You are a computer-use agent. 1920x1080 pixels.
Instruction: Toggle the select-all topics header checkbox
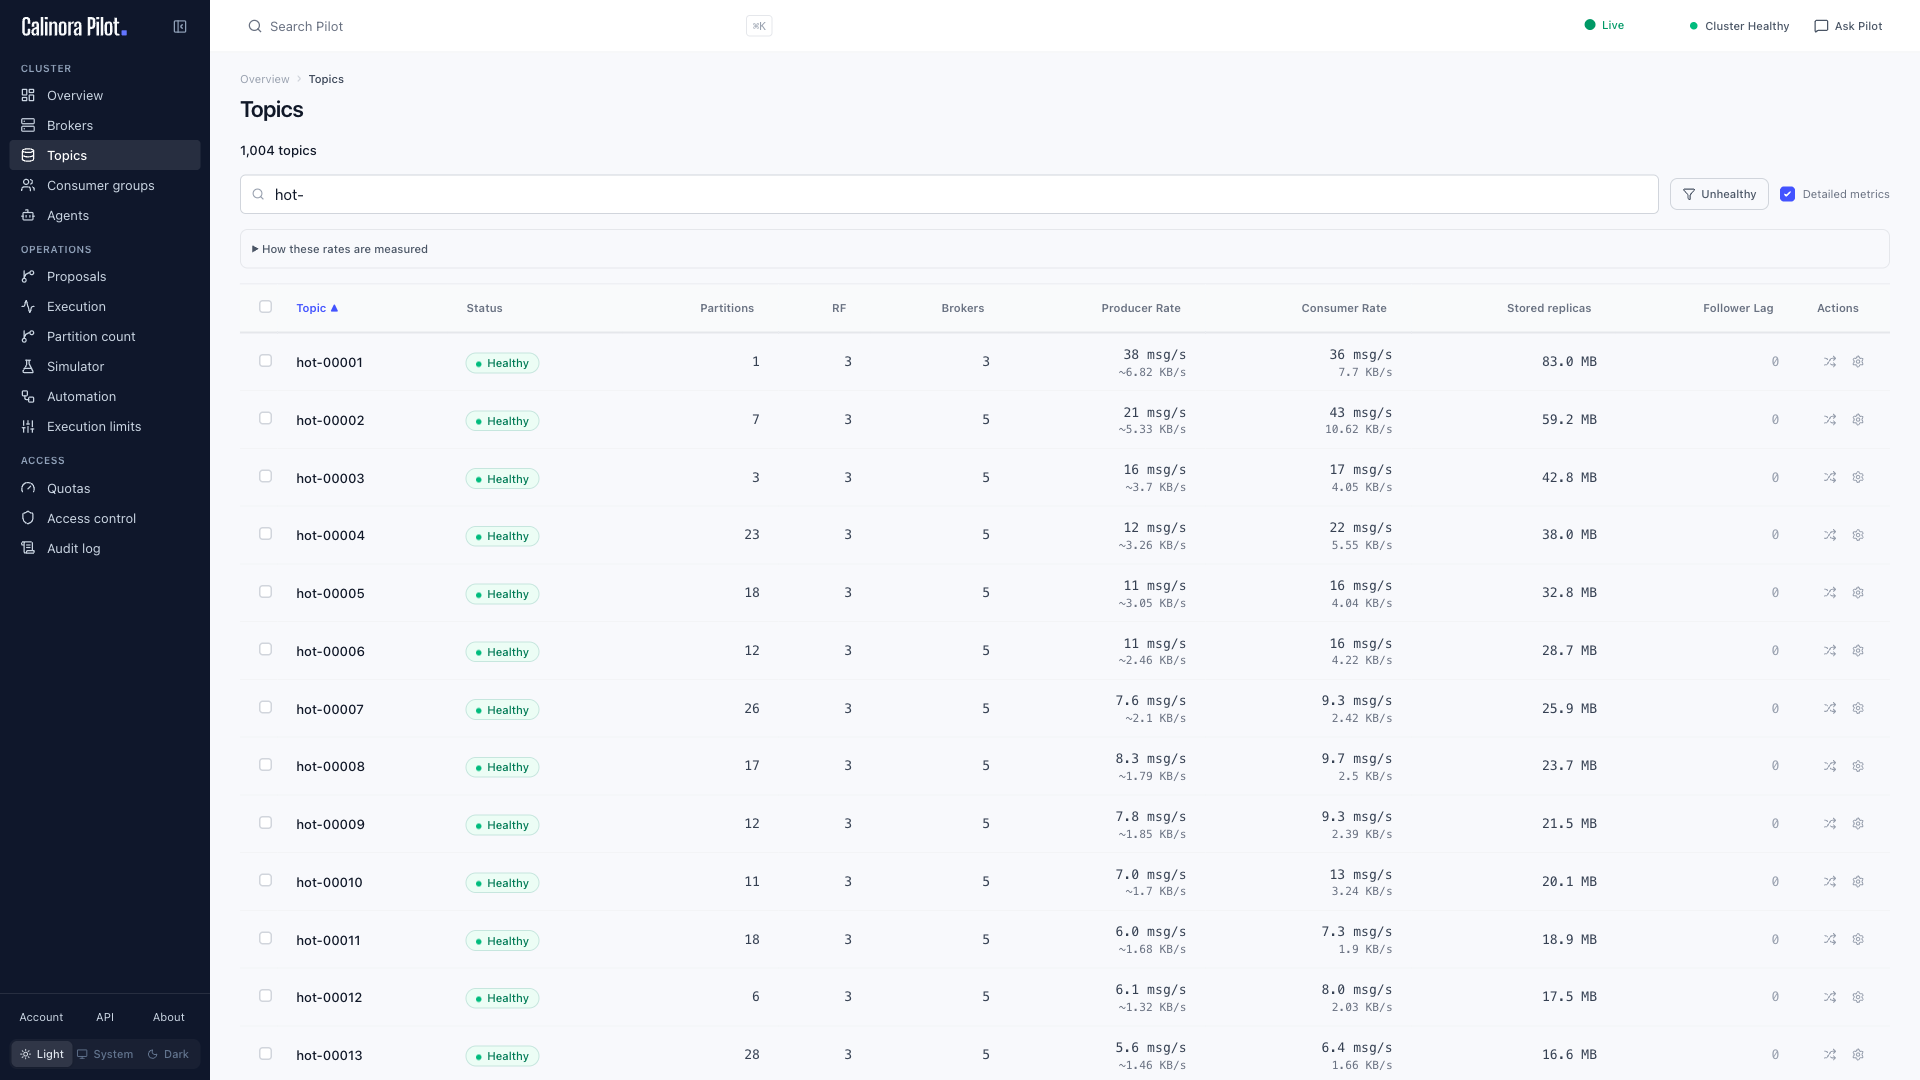(265, 307)
